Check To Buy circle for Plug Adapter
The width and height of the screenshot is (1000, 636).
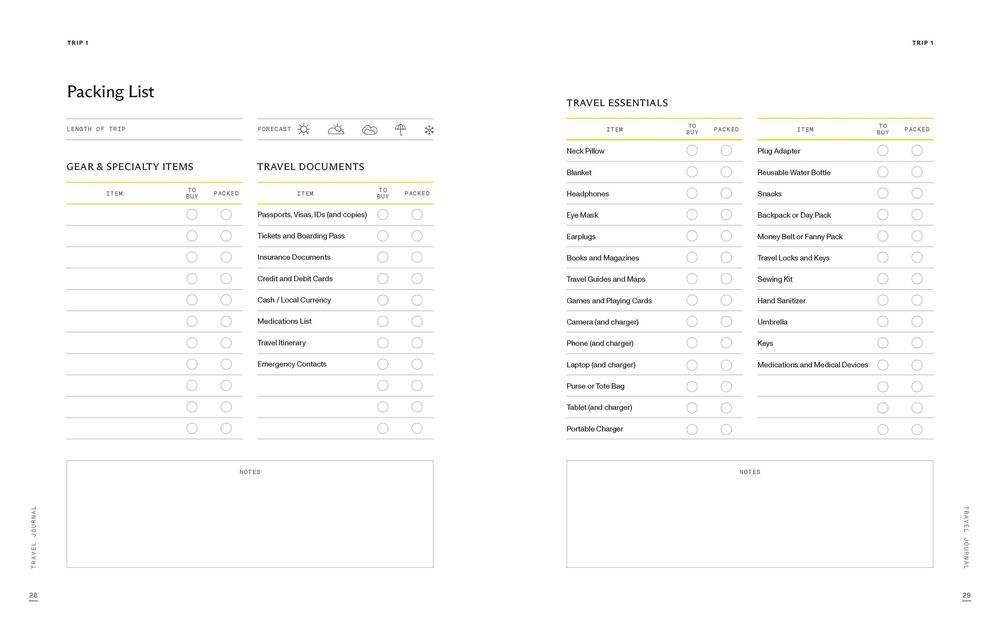click(883, 151)
